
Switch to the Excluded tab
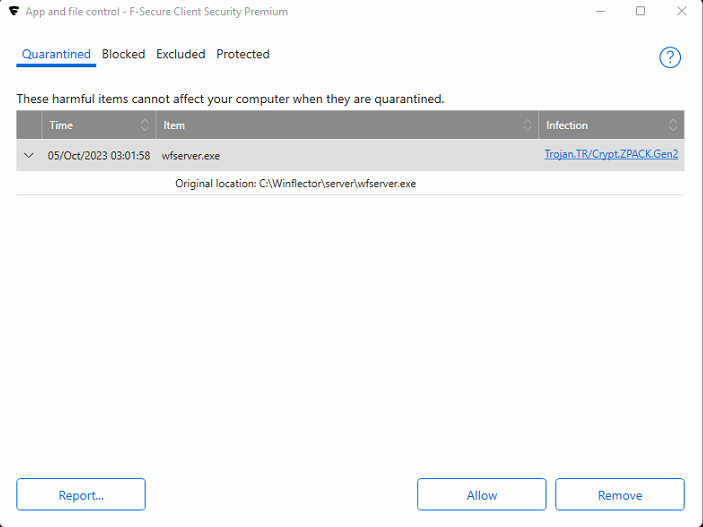click(x=181, y=54)
